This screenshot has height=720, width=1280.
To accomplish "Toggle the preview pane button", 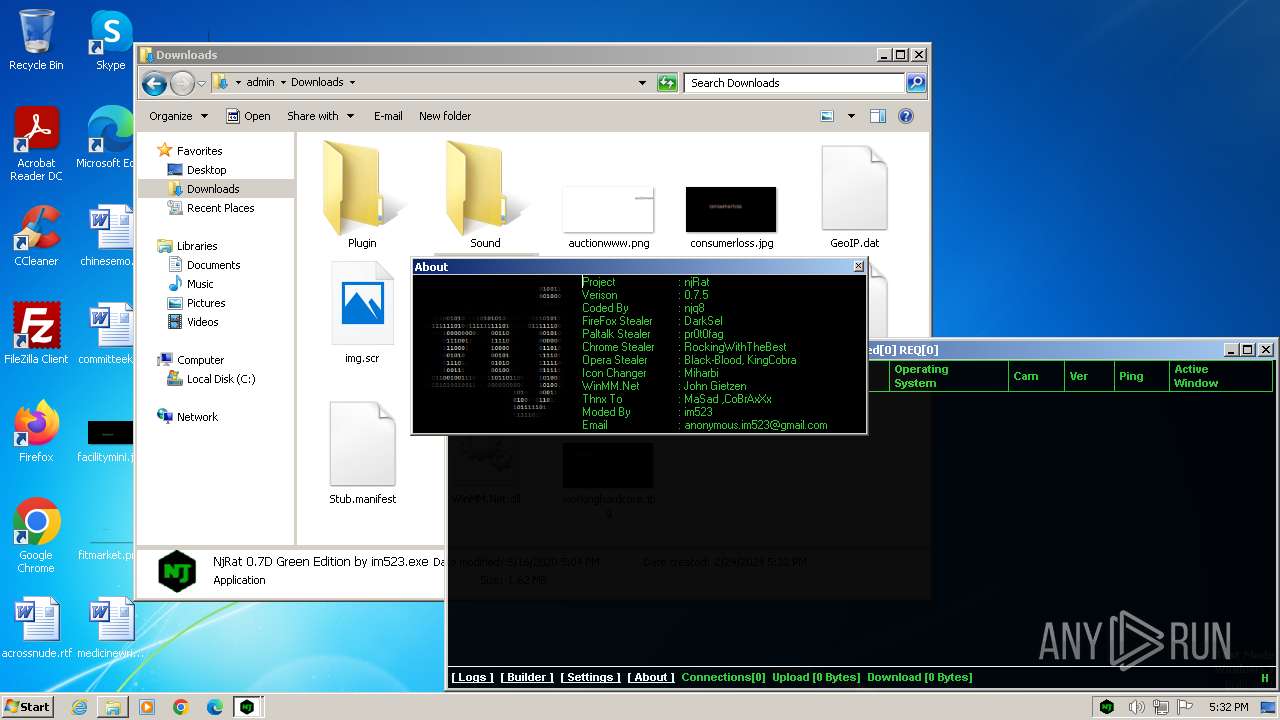I will click(x=878, y=116).
